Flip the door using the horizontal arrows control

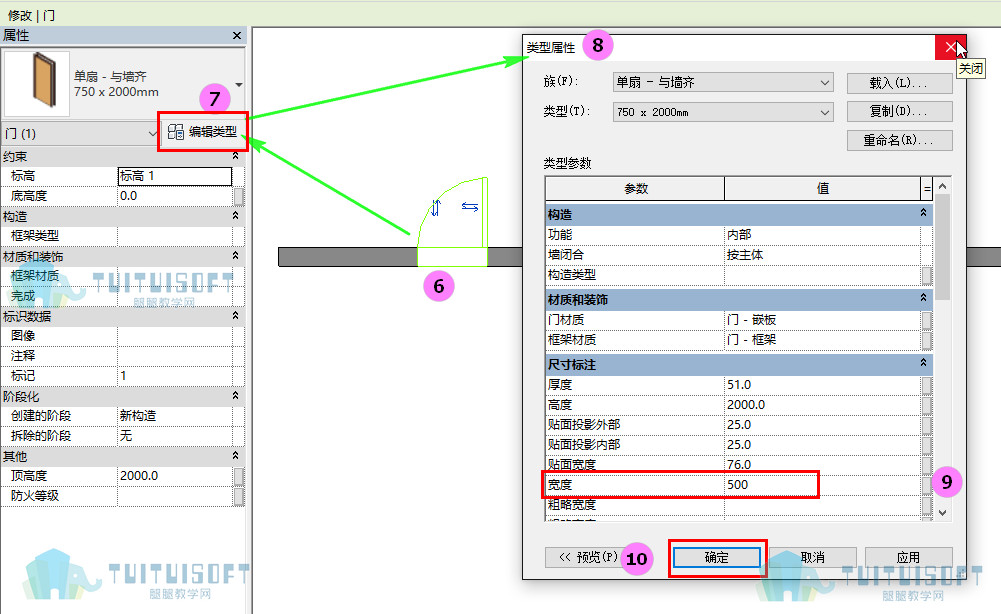470,207
